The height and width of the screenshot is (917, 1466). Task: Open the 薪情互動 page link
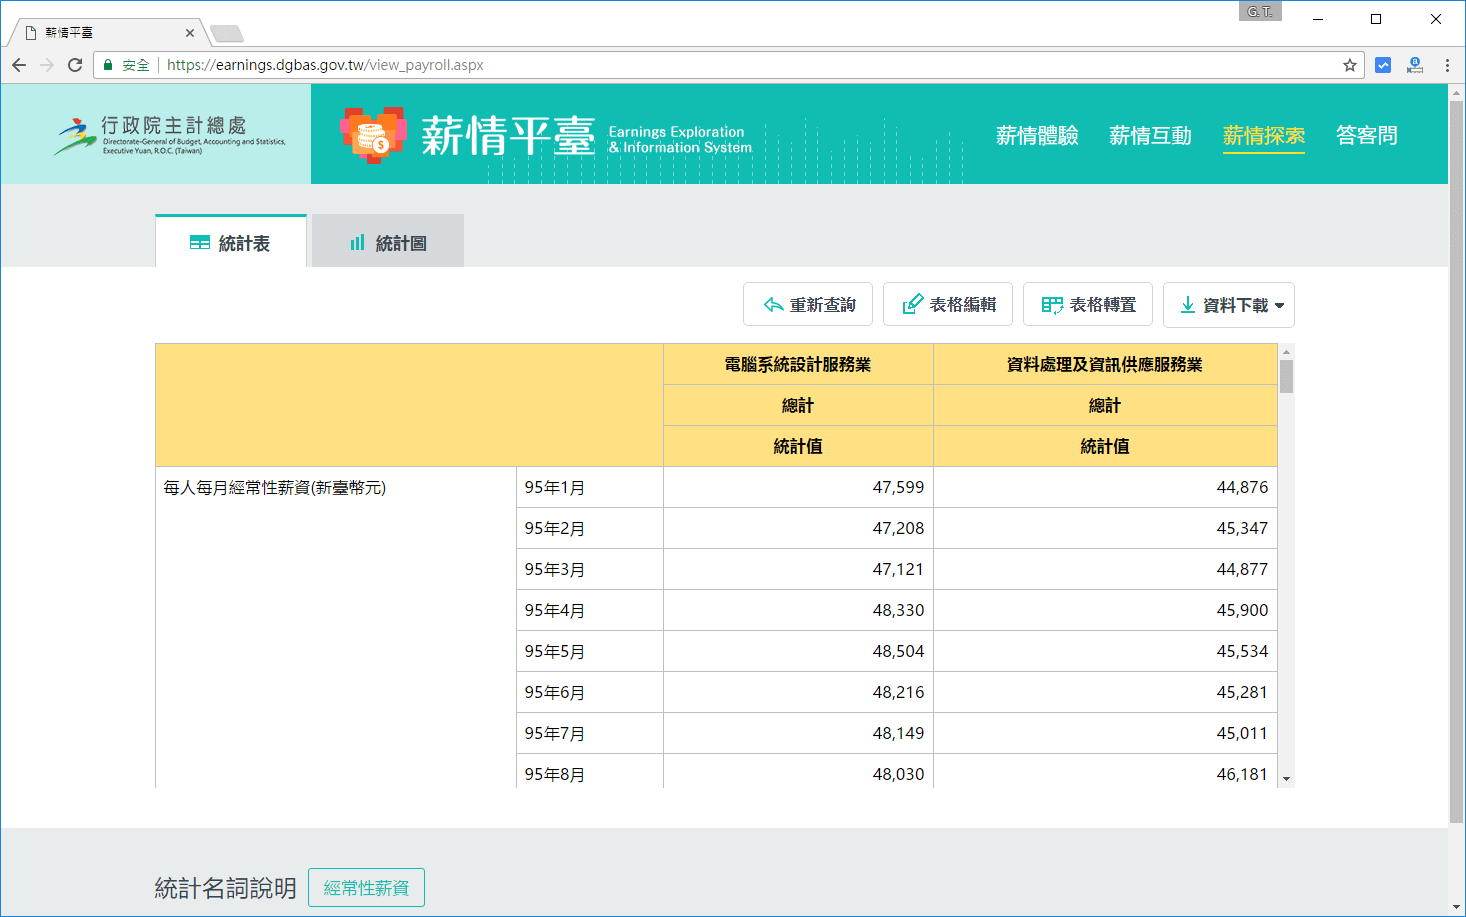(1150, 136)
